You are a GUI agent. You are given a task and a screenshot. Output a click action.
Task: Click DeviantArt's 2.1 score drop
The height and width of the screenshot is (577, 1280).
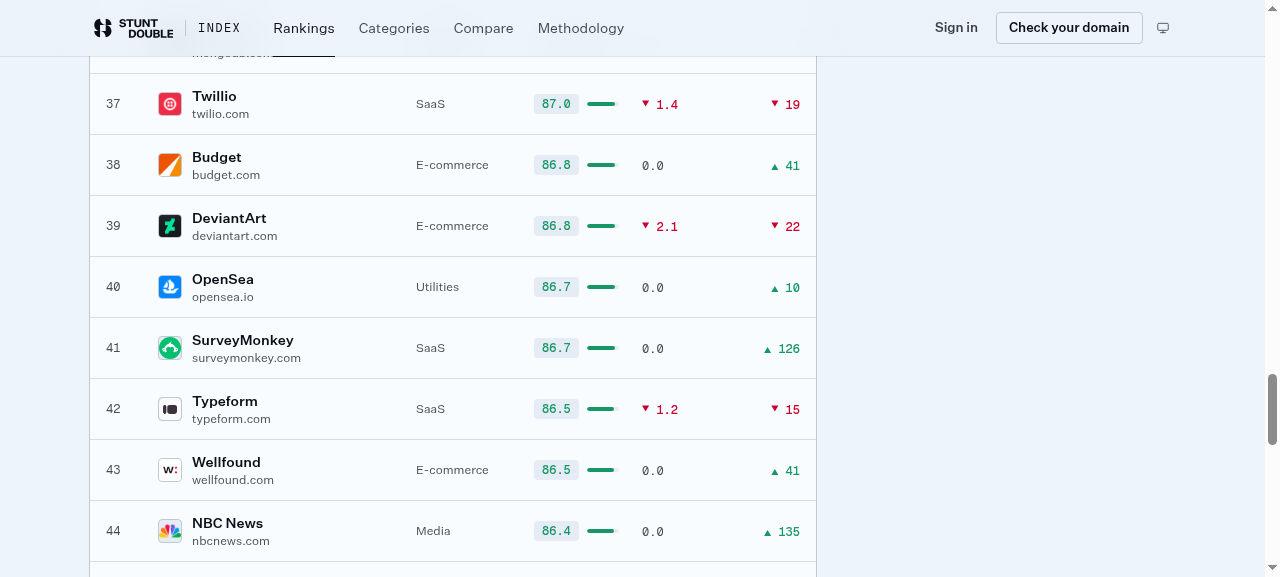660,226
